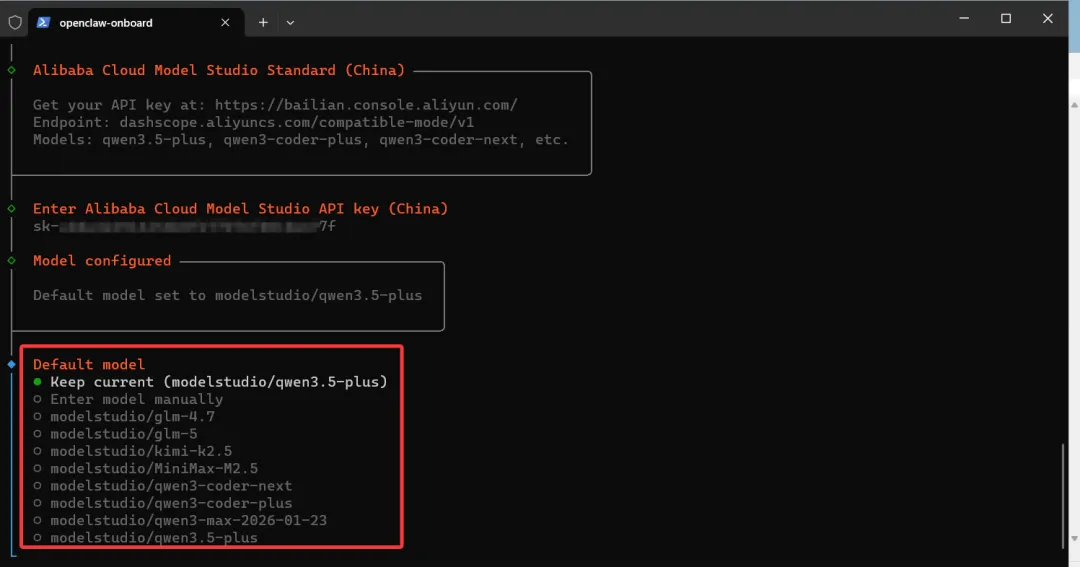Open the bailian.console.aliyun.com URL
The width and height of the screenshot is (1080, 567).
(x=366, y=105)
